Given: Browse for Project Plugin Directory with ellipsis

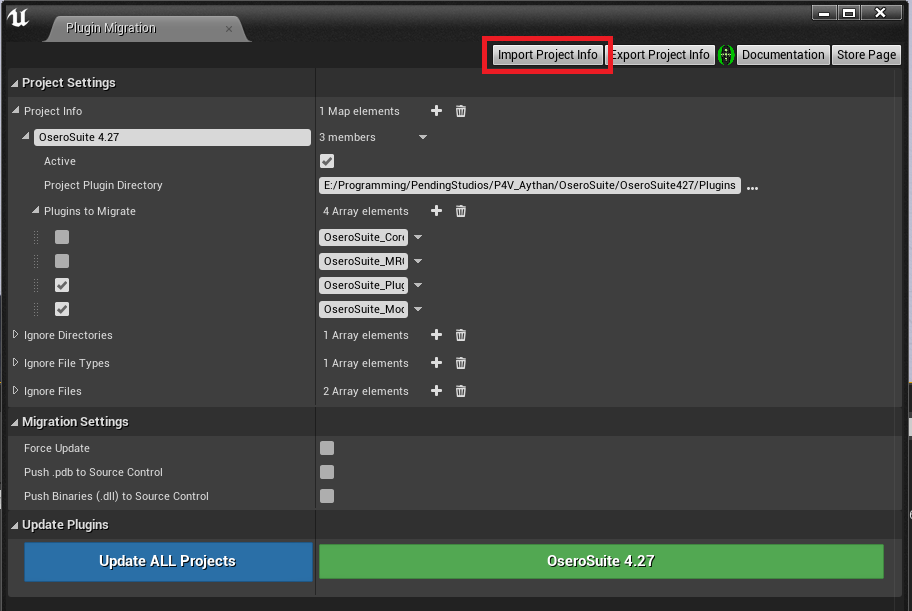Looking at the screenshot, I should tap(752, 188).
